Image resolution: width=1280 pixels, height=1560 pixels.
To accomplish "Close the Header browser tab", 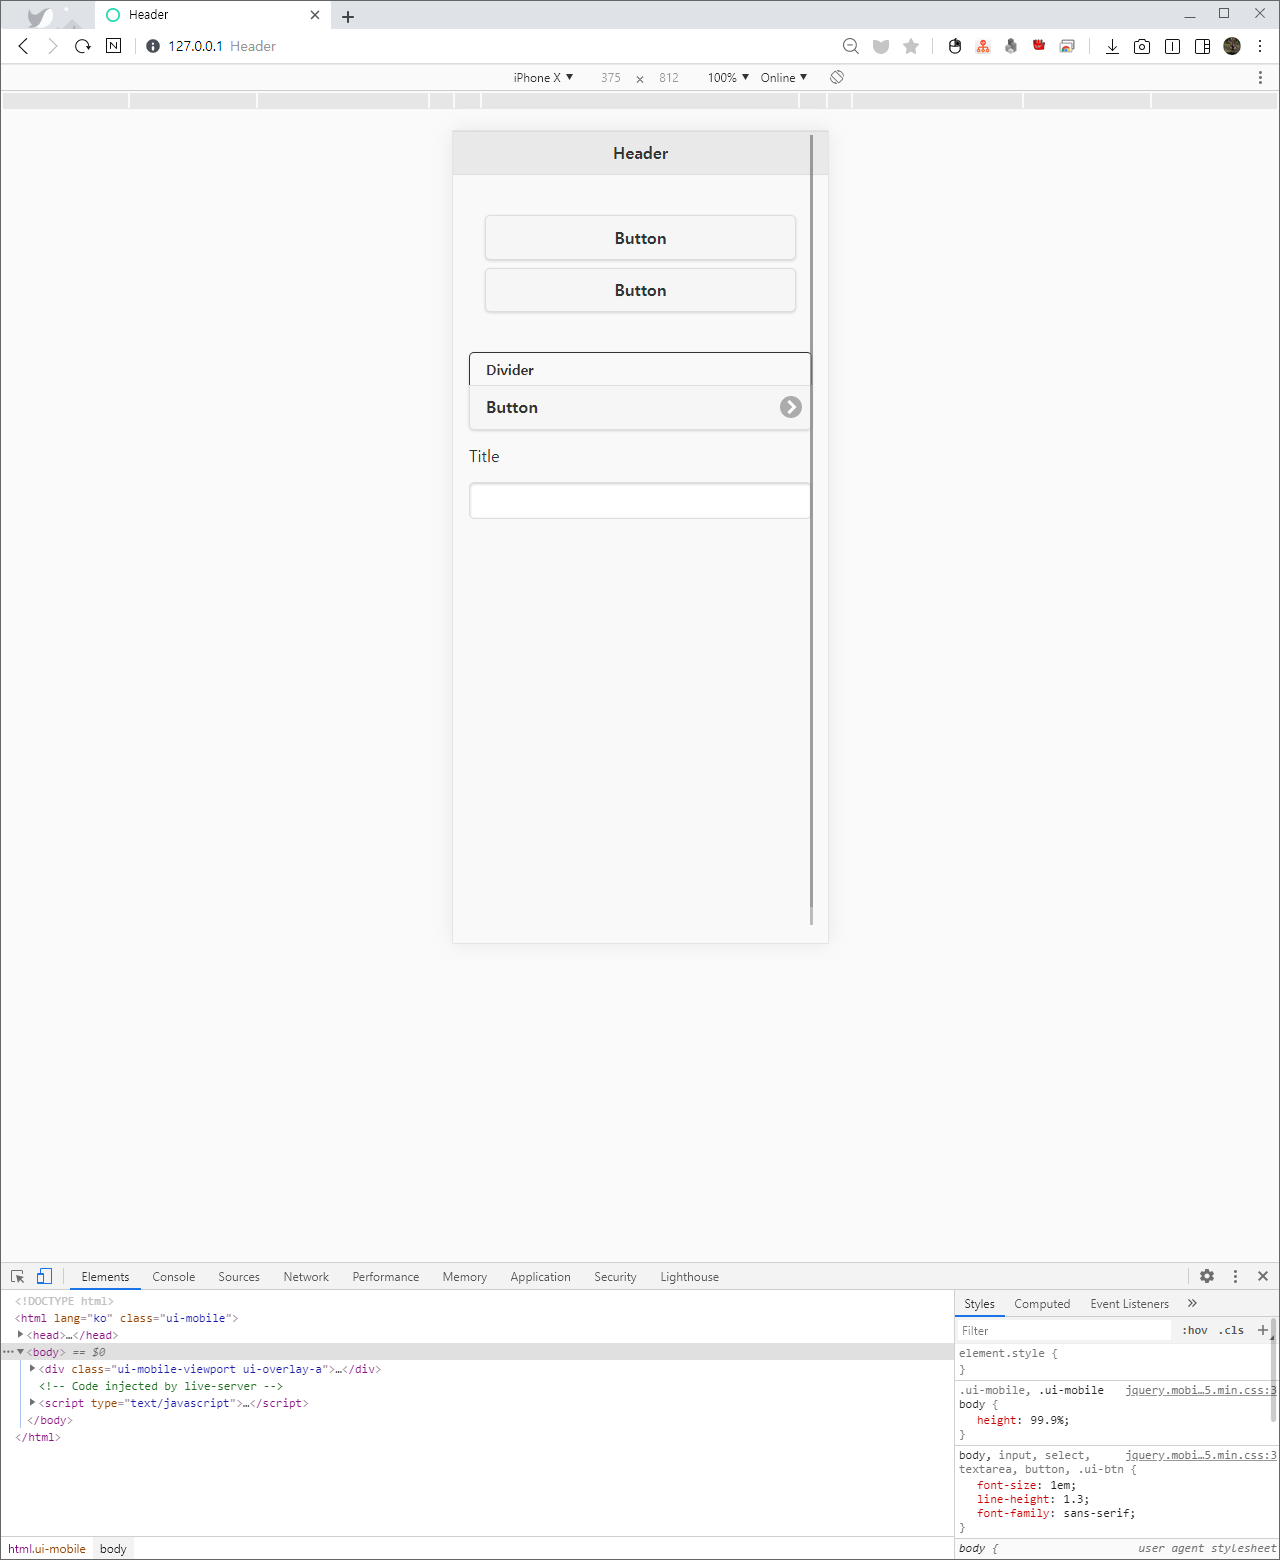I will 315,15.
